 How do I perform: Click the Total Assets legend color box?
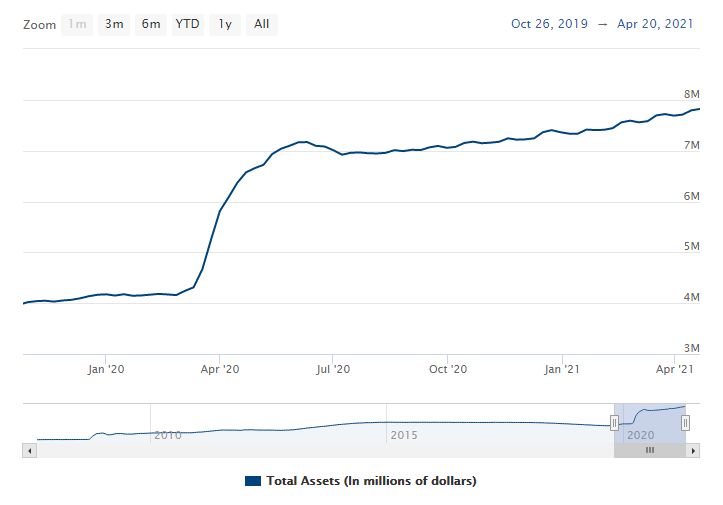[253, 481]
